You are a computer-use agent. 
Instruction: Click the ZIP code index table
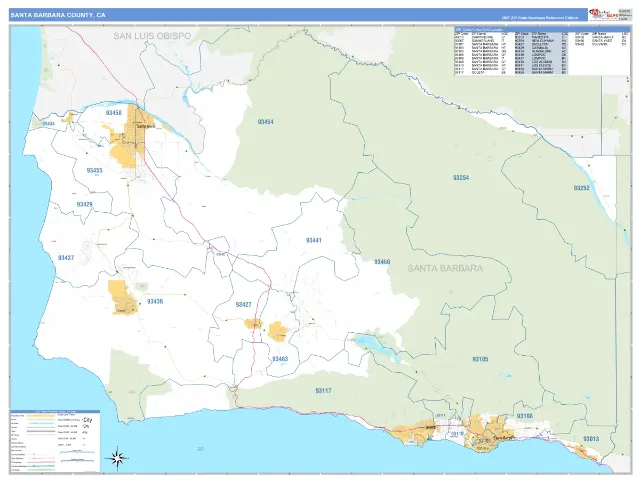[542, 51]
